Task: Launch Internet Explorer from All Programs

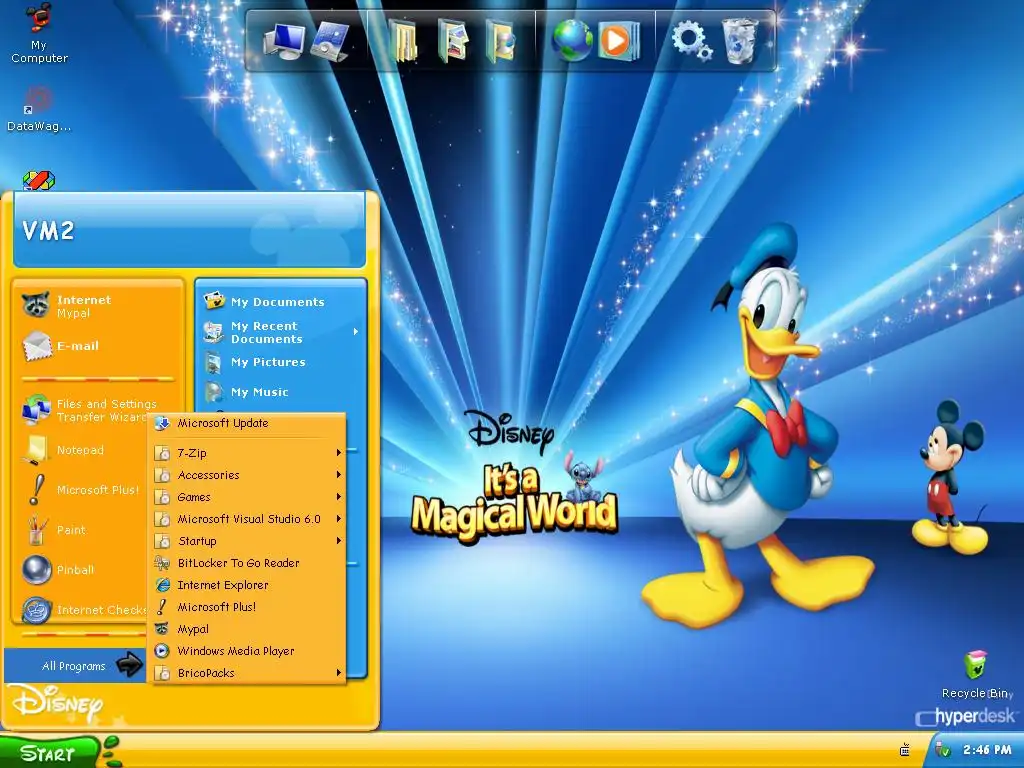Action: (x=248, y=585)
